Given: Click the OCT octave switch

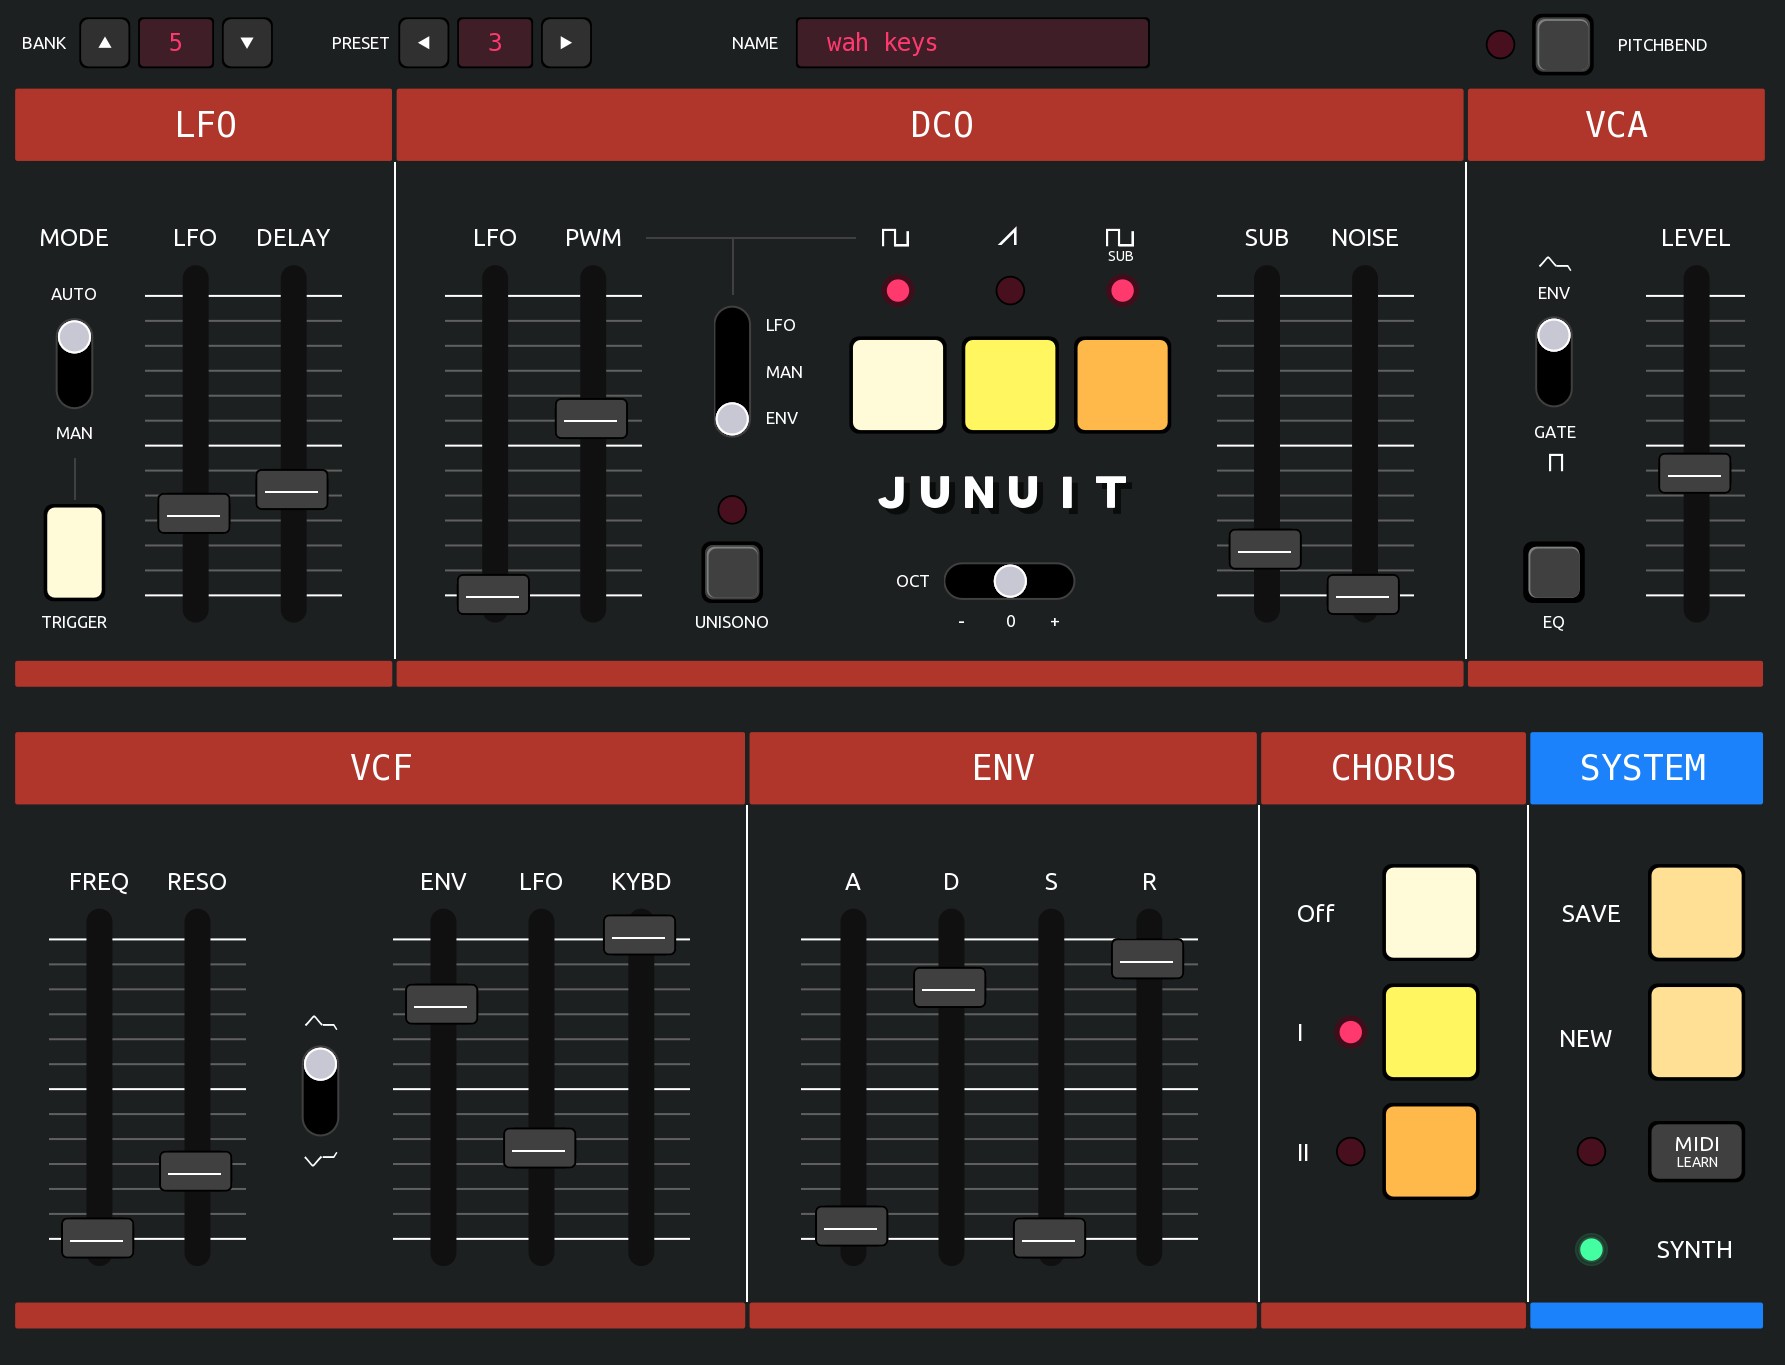Looking at the screenshot, I should [1009, 581].
